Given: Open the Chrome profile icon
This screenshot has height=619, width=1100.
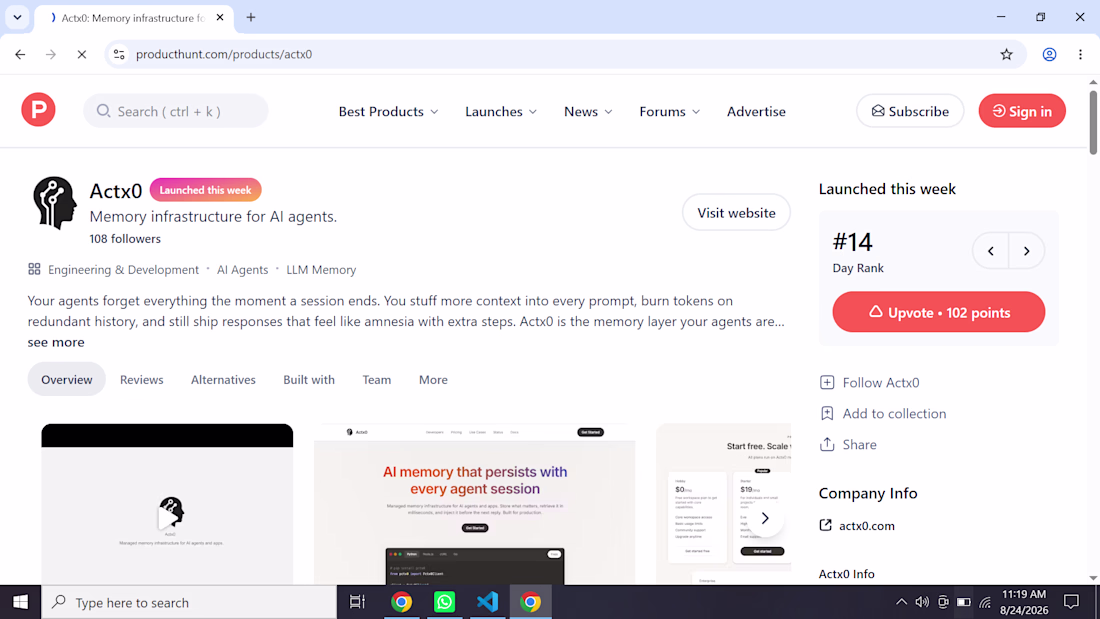Looking at the screenshot, I should [x=1049, y=54].
